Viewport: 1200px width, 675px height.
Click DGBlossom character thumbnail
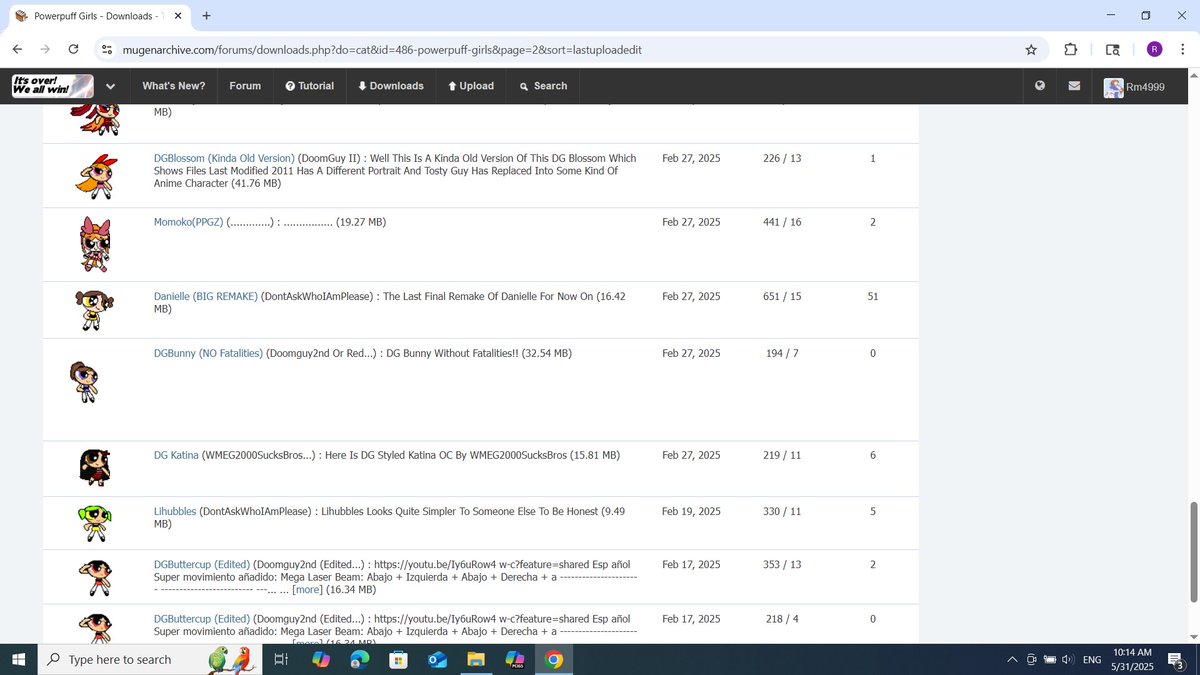96,177
